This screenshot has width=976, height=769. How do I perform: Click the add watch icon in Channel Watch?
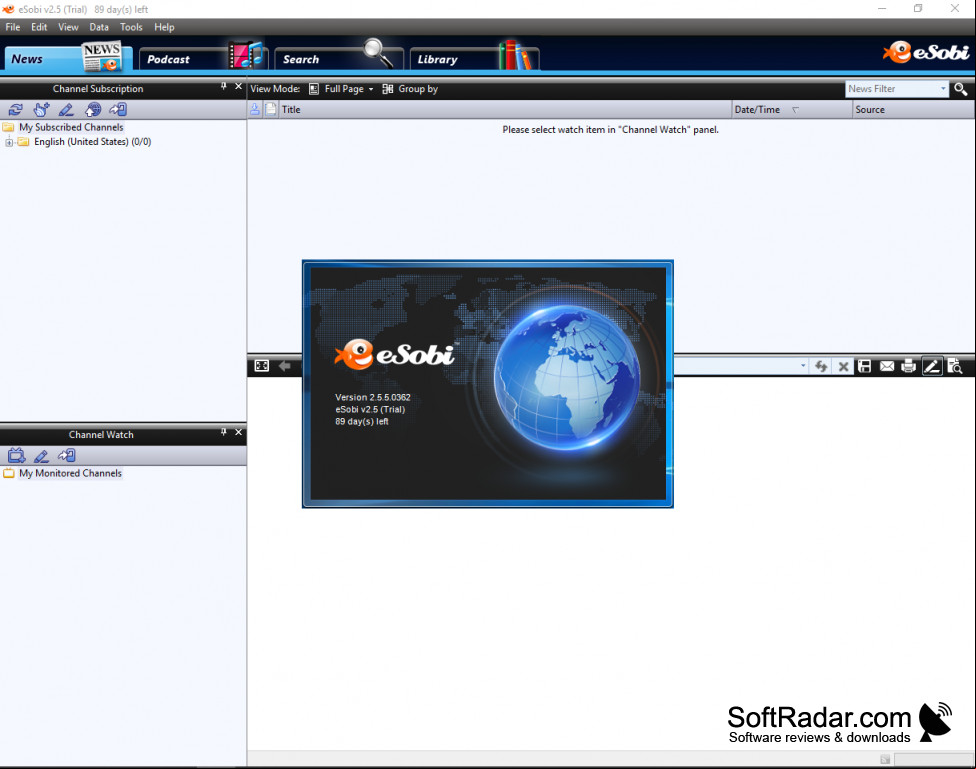[x=16, y=456]
